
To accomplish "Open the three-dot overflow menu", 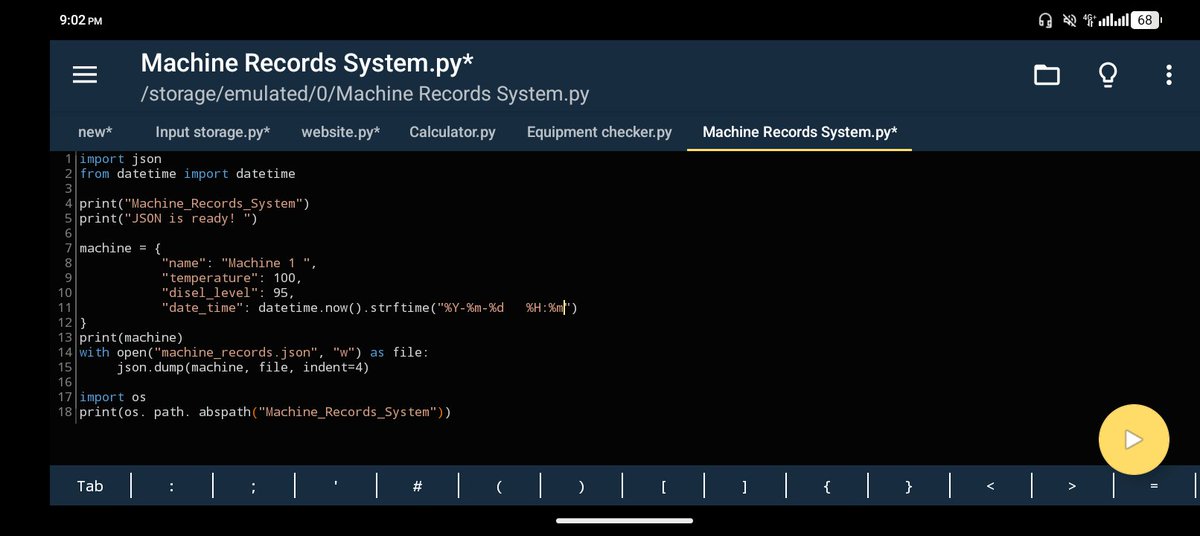I will pyautogui.click(x=1169, y=75).
